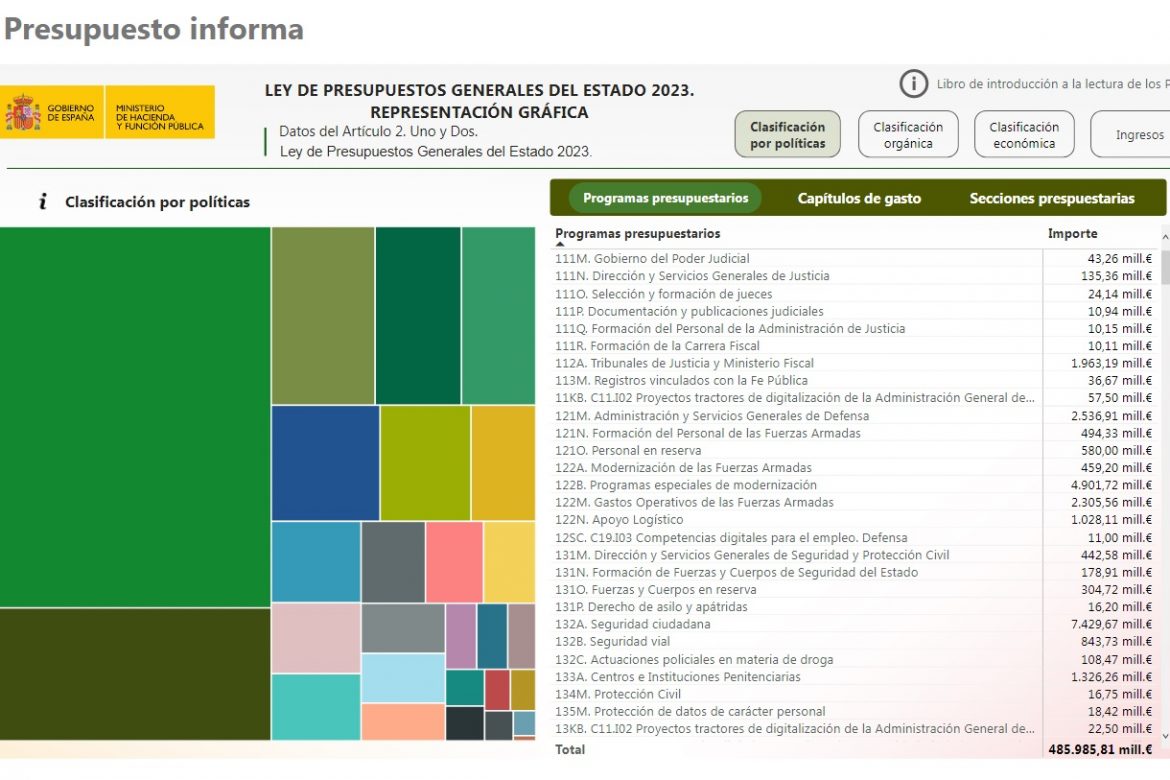The image size is (1170, 780).
Task: Select row 113M. Registros vinculados con la Fe Pública
Action: click(855, 380)
